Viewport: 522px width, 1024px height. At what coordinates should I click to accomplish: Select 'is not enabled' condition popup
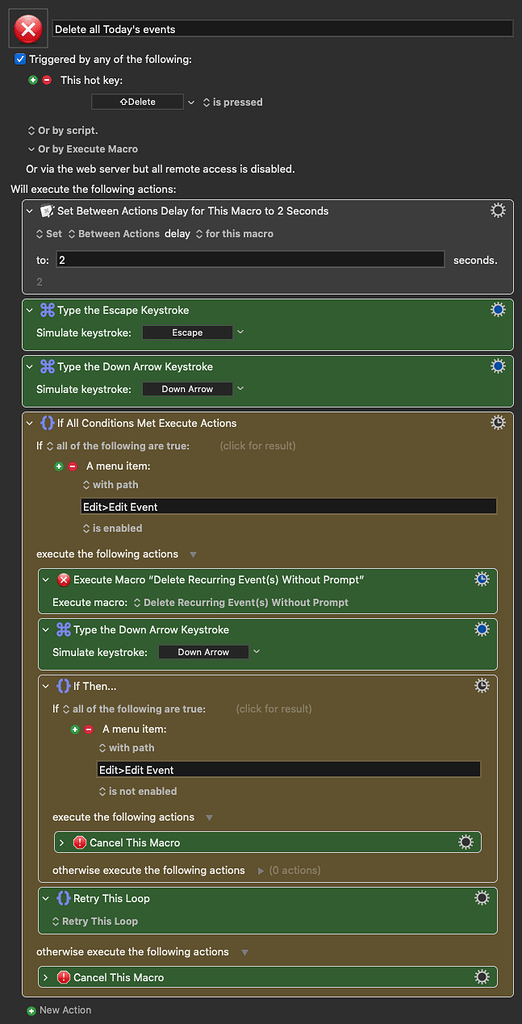138,791
